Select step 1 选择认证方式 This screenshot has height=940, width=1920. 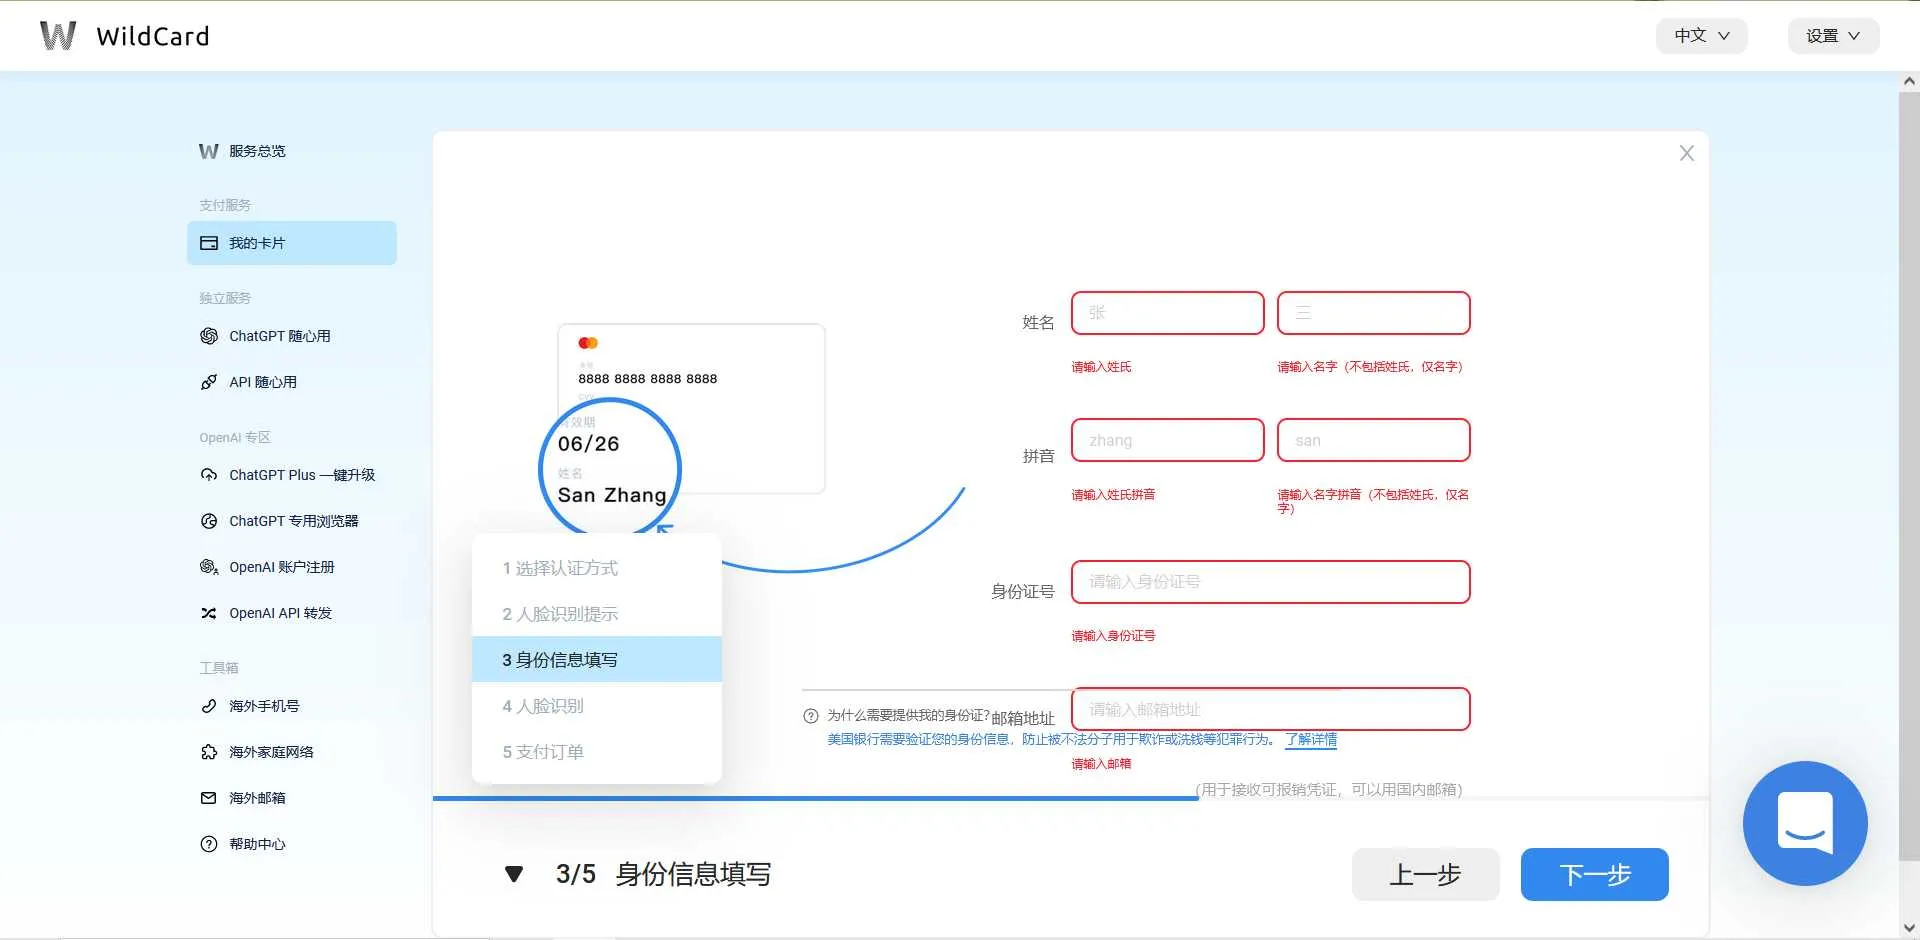[x=597, y=568]
